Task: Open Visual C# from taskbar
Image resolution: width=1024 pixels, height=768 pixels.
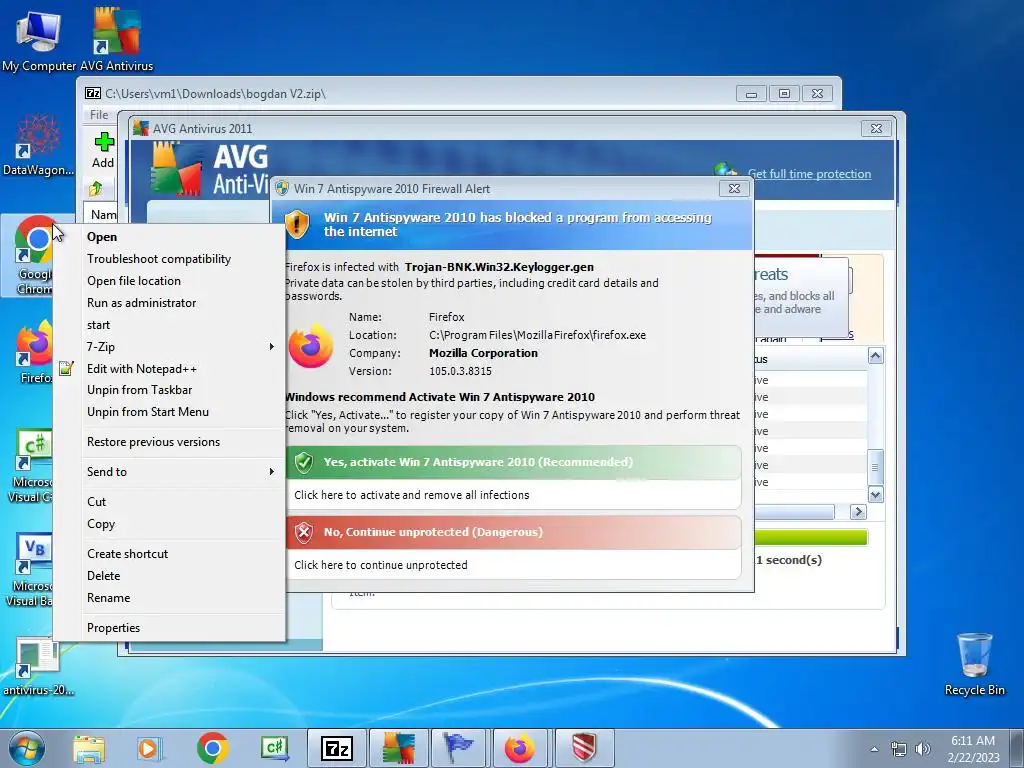Action: click(274, 748)
